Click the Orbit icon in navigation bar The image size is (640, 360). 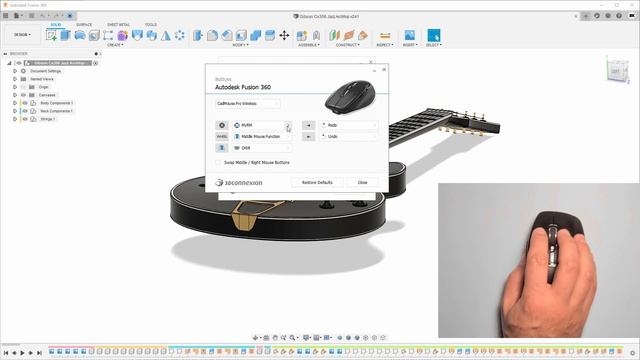pyautogui.click(x=255, y=338)
